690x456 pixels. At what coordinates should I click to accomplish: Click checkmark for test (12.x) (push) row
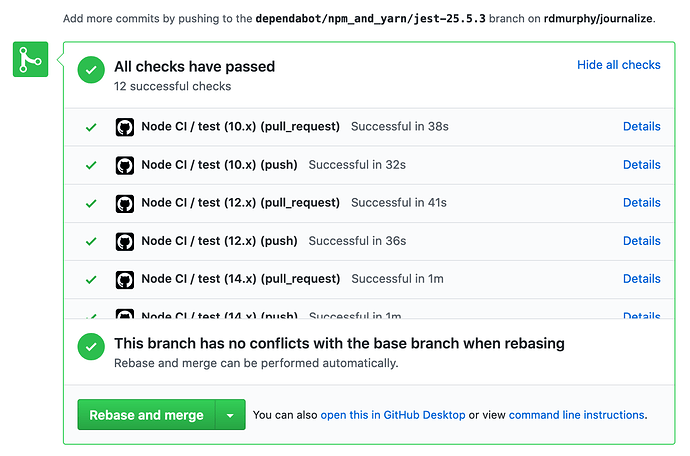point(91,241)
